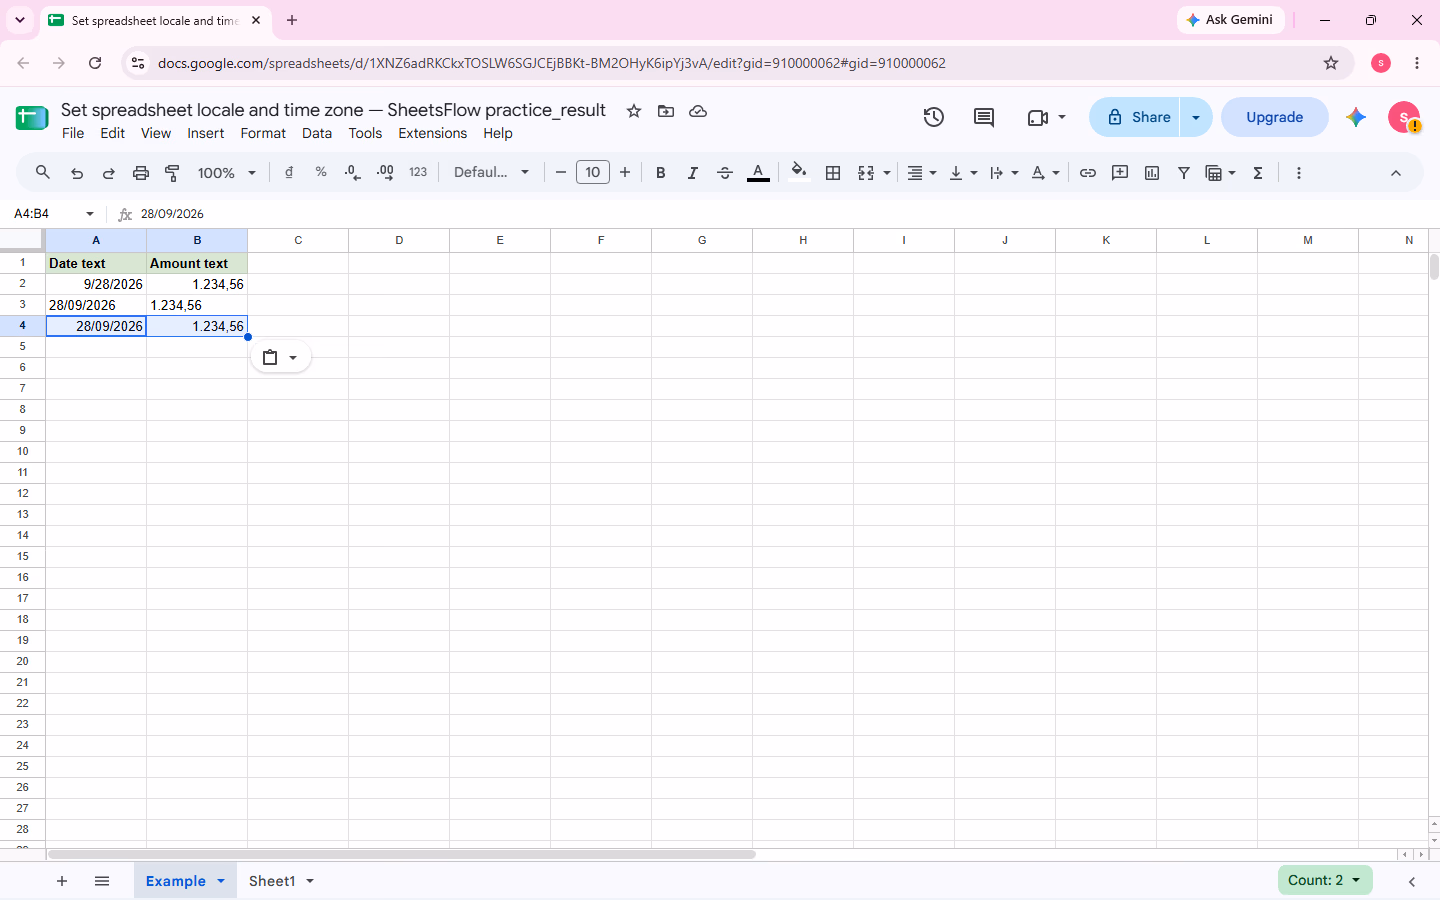This screenshot has height=900, width=1440.
Task: Move document to a folder
Action: coord(666,111)
